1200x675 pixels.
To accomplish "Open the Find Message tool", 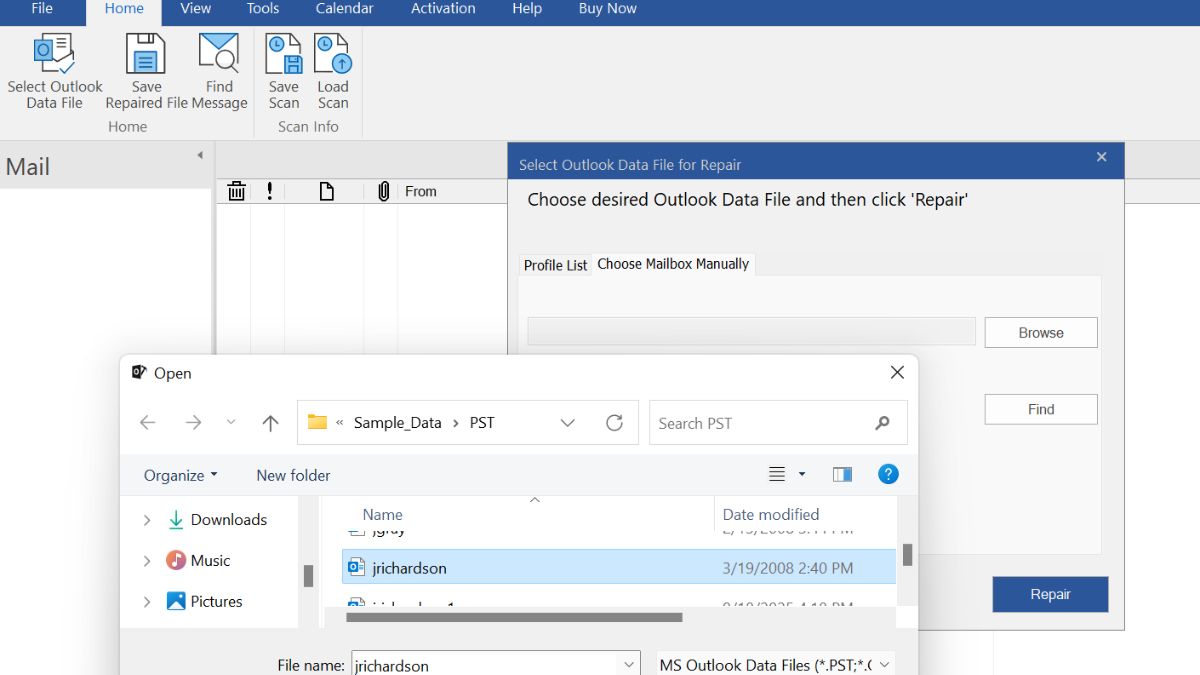I will coord(219,53).
